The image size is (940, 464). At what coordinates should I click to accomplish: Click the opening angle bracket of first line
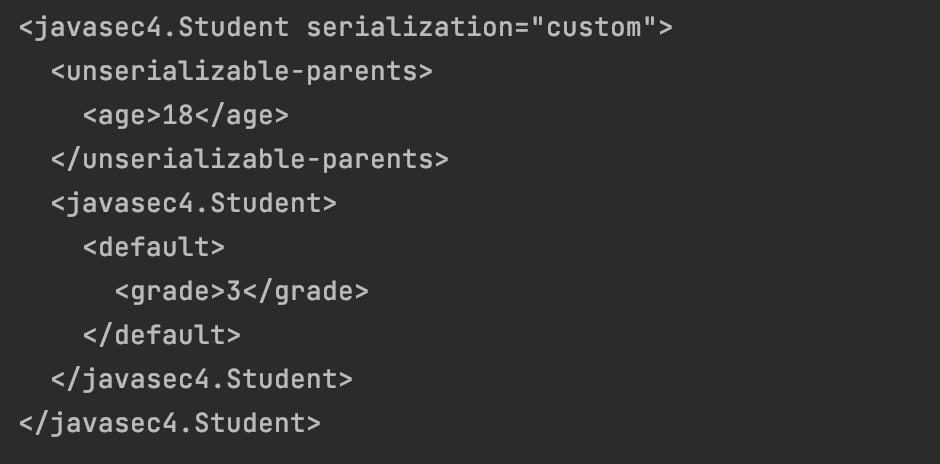(25, 27)
